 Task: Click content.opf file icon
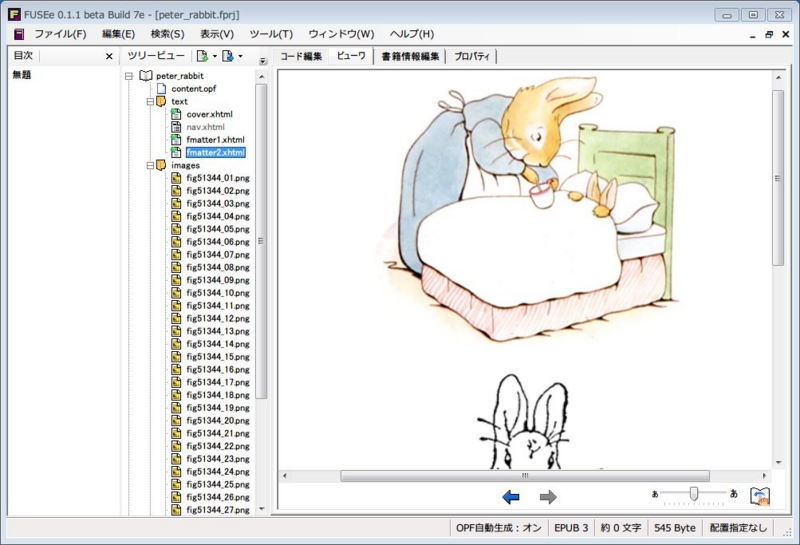[161, 89]
